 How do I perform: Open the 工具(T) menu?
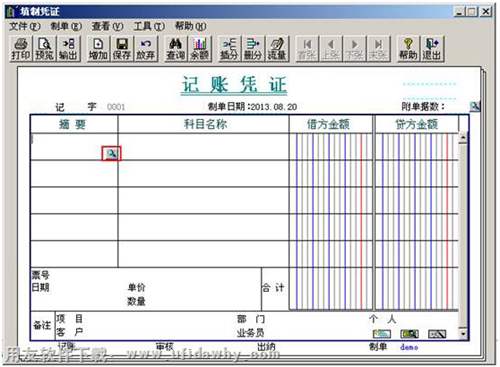coord(149,26)
